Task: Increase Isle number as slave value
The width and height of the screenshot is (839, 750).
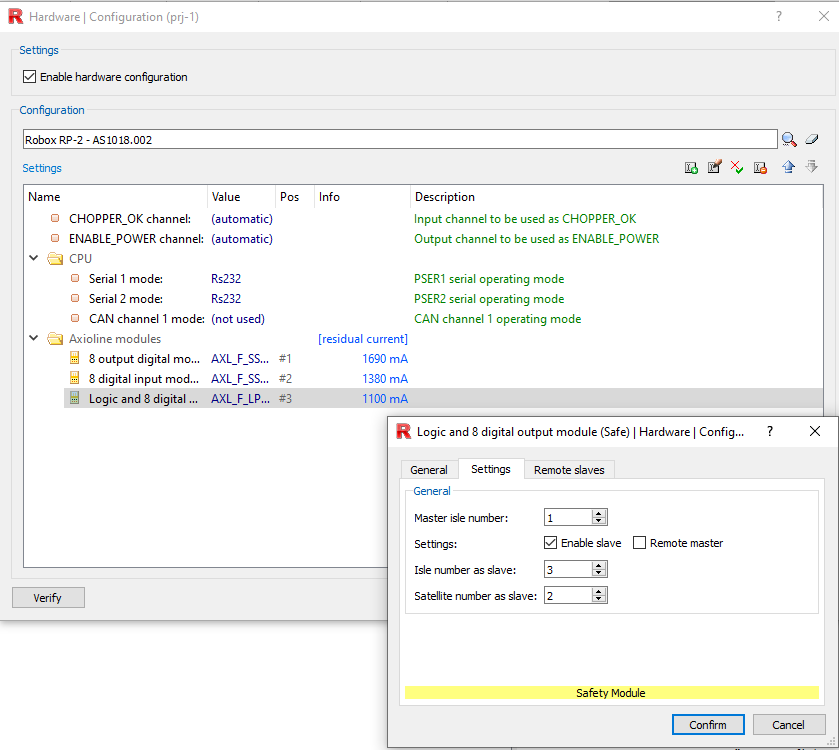Action: tap(599, 565)
